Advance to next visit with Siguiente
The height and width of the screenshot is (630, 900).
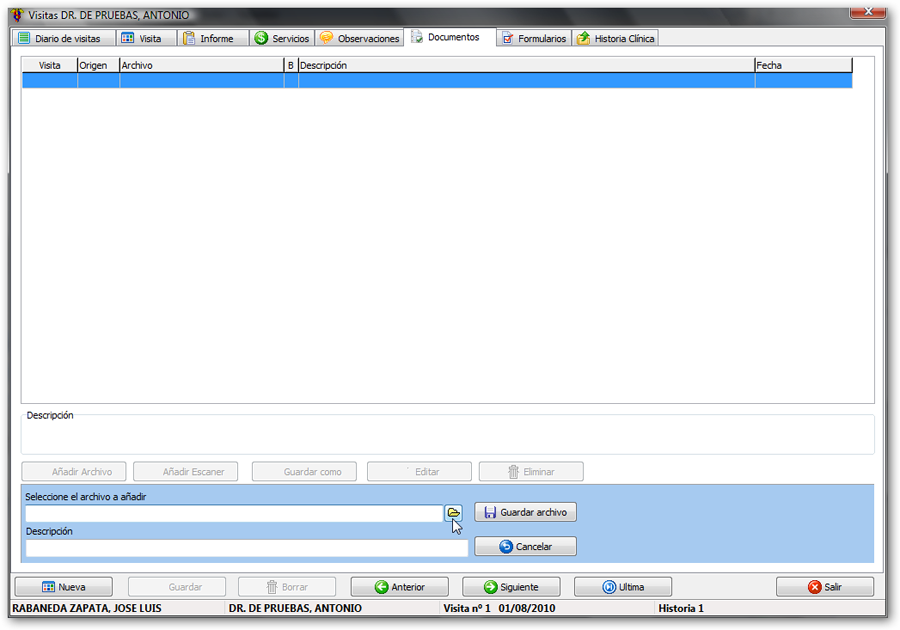point(511,587)
